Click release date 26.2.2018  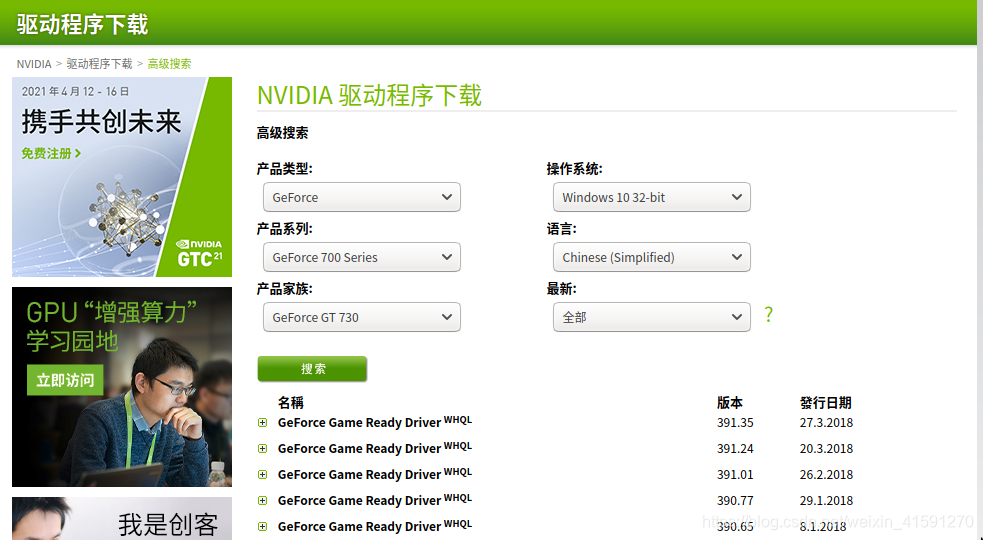point(826,475)
